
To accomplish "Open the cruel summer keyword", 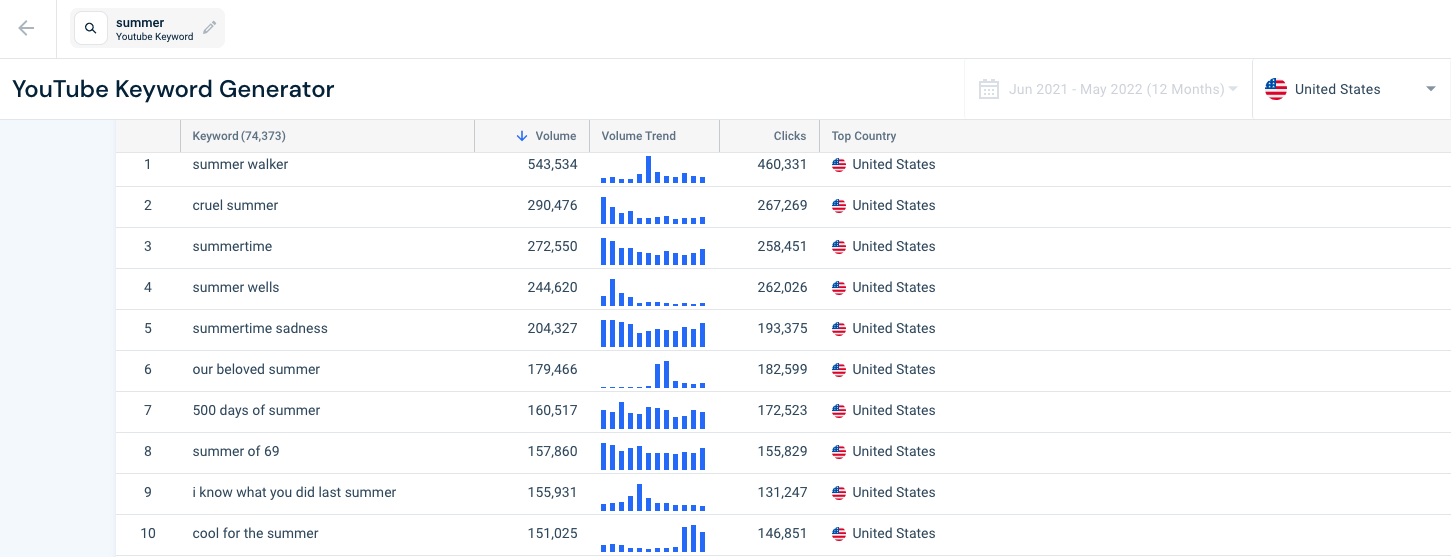I will tap(235, 206).
